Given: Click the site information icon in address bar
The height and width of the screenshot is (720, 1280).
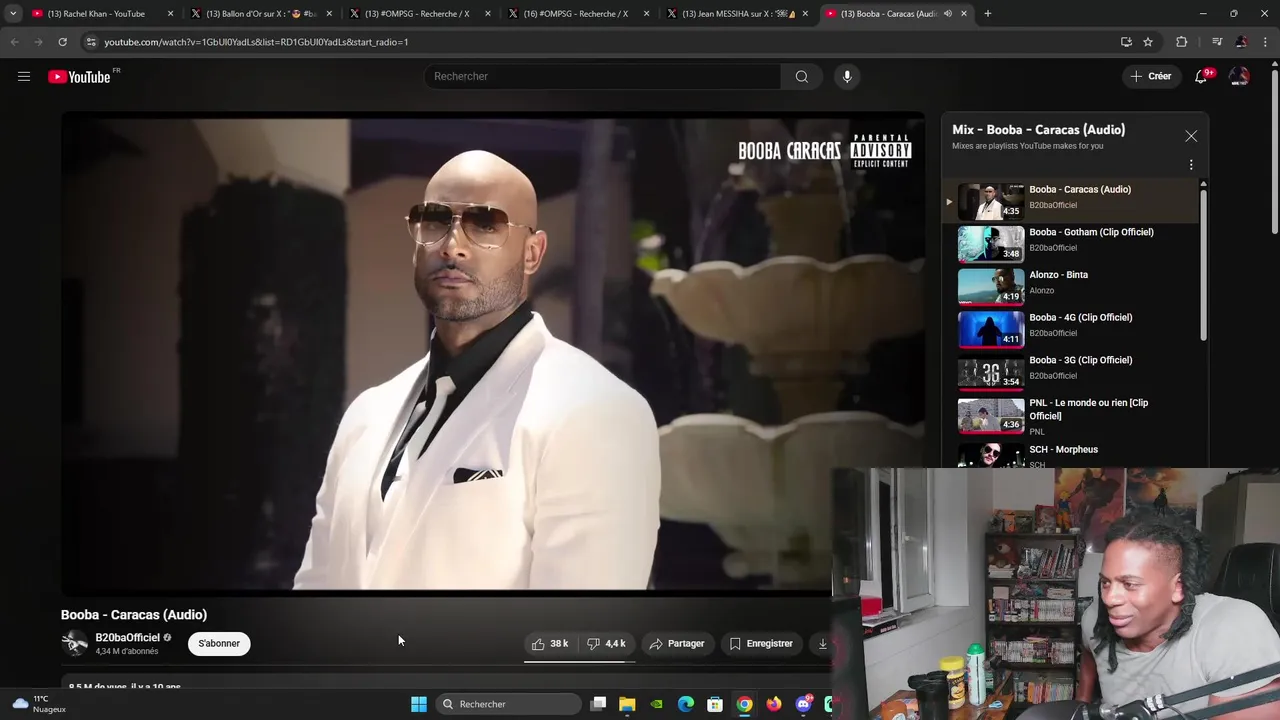Looking at the screenshot, I should pos(91,42).
